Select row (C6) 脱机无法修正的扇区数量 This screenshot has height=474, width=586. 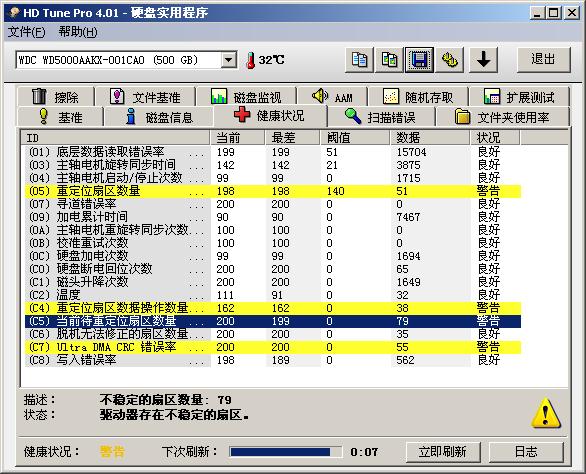pos(273,334)
